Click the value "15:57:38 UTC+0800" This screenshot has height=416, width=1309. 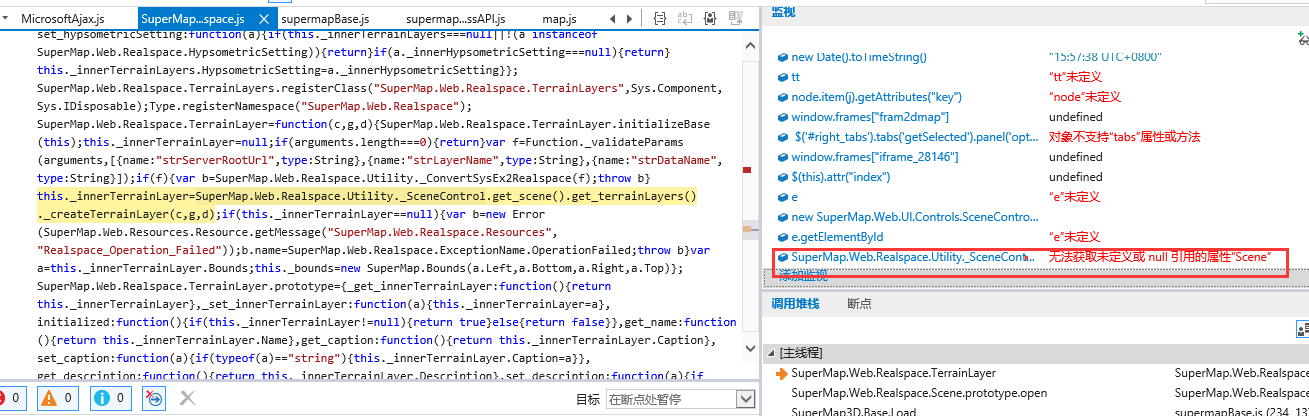click(x=1105, y=56)
